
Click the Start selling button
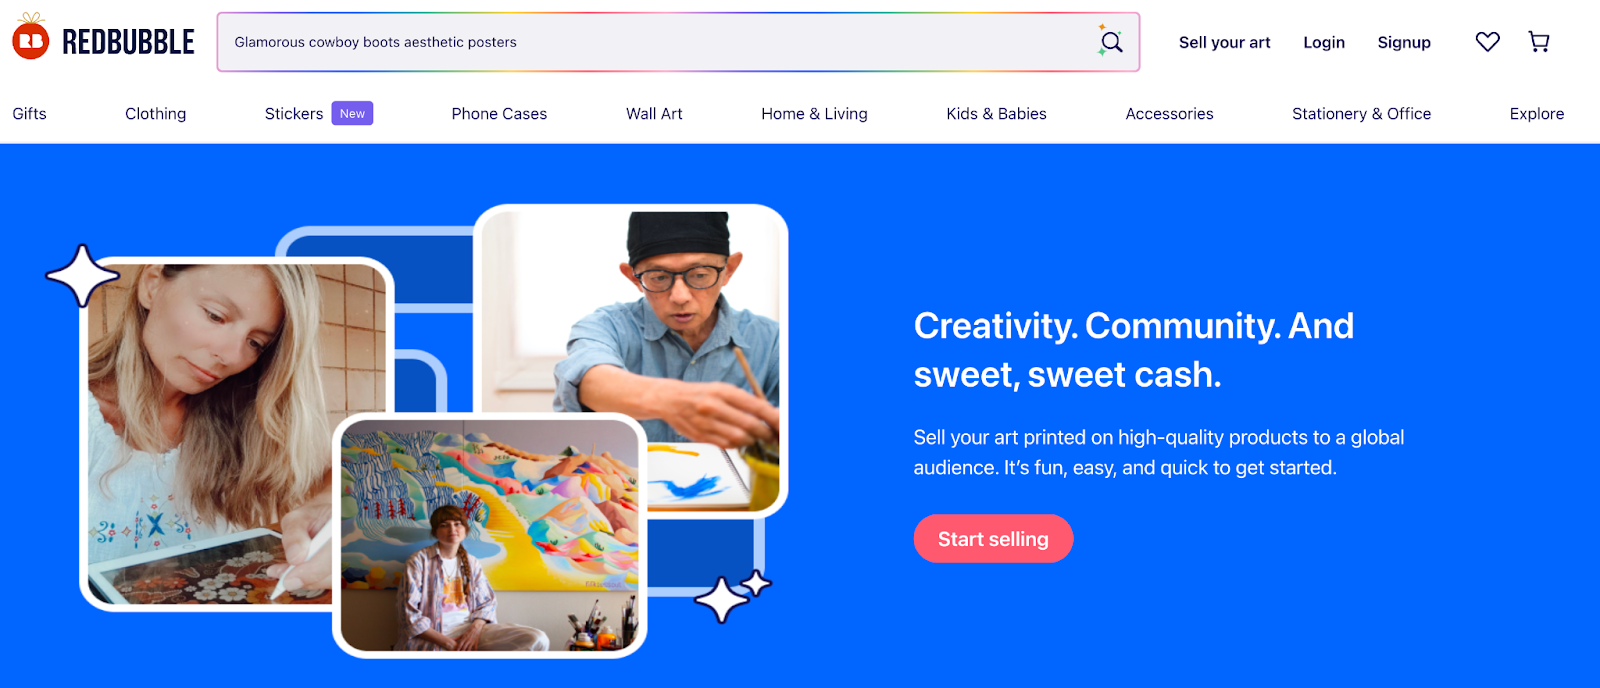(x=993, y=539)
